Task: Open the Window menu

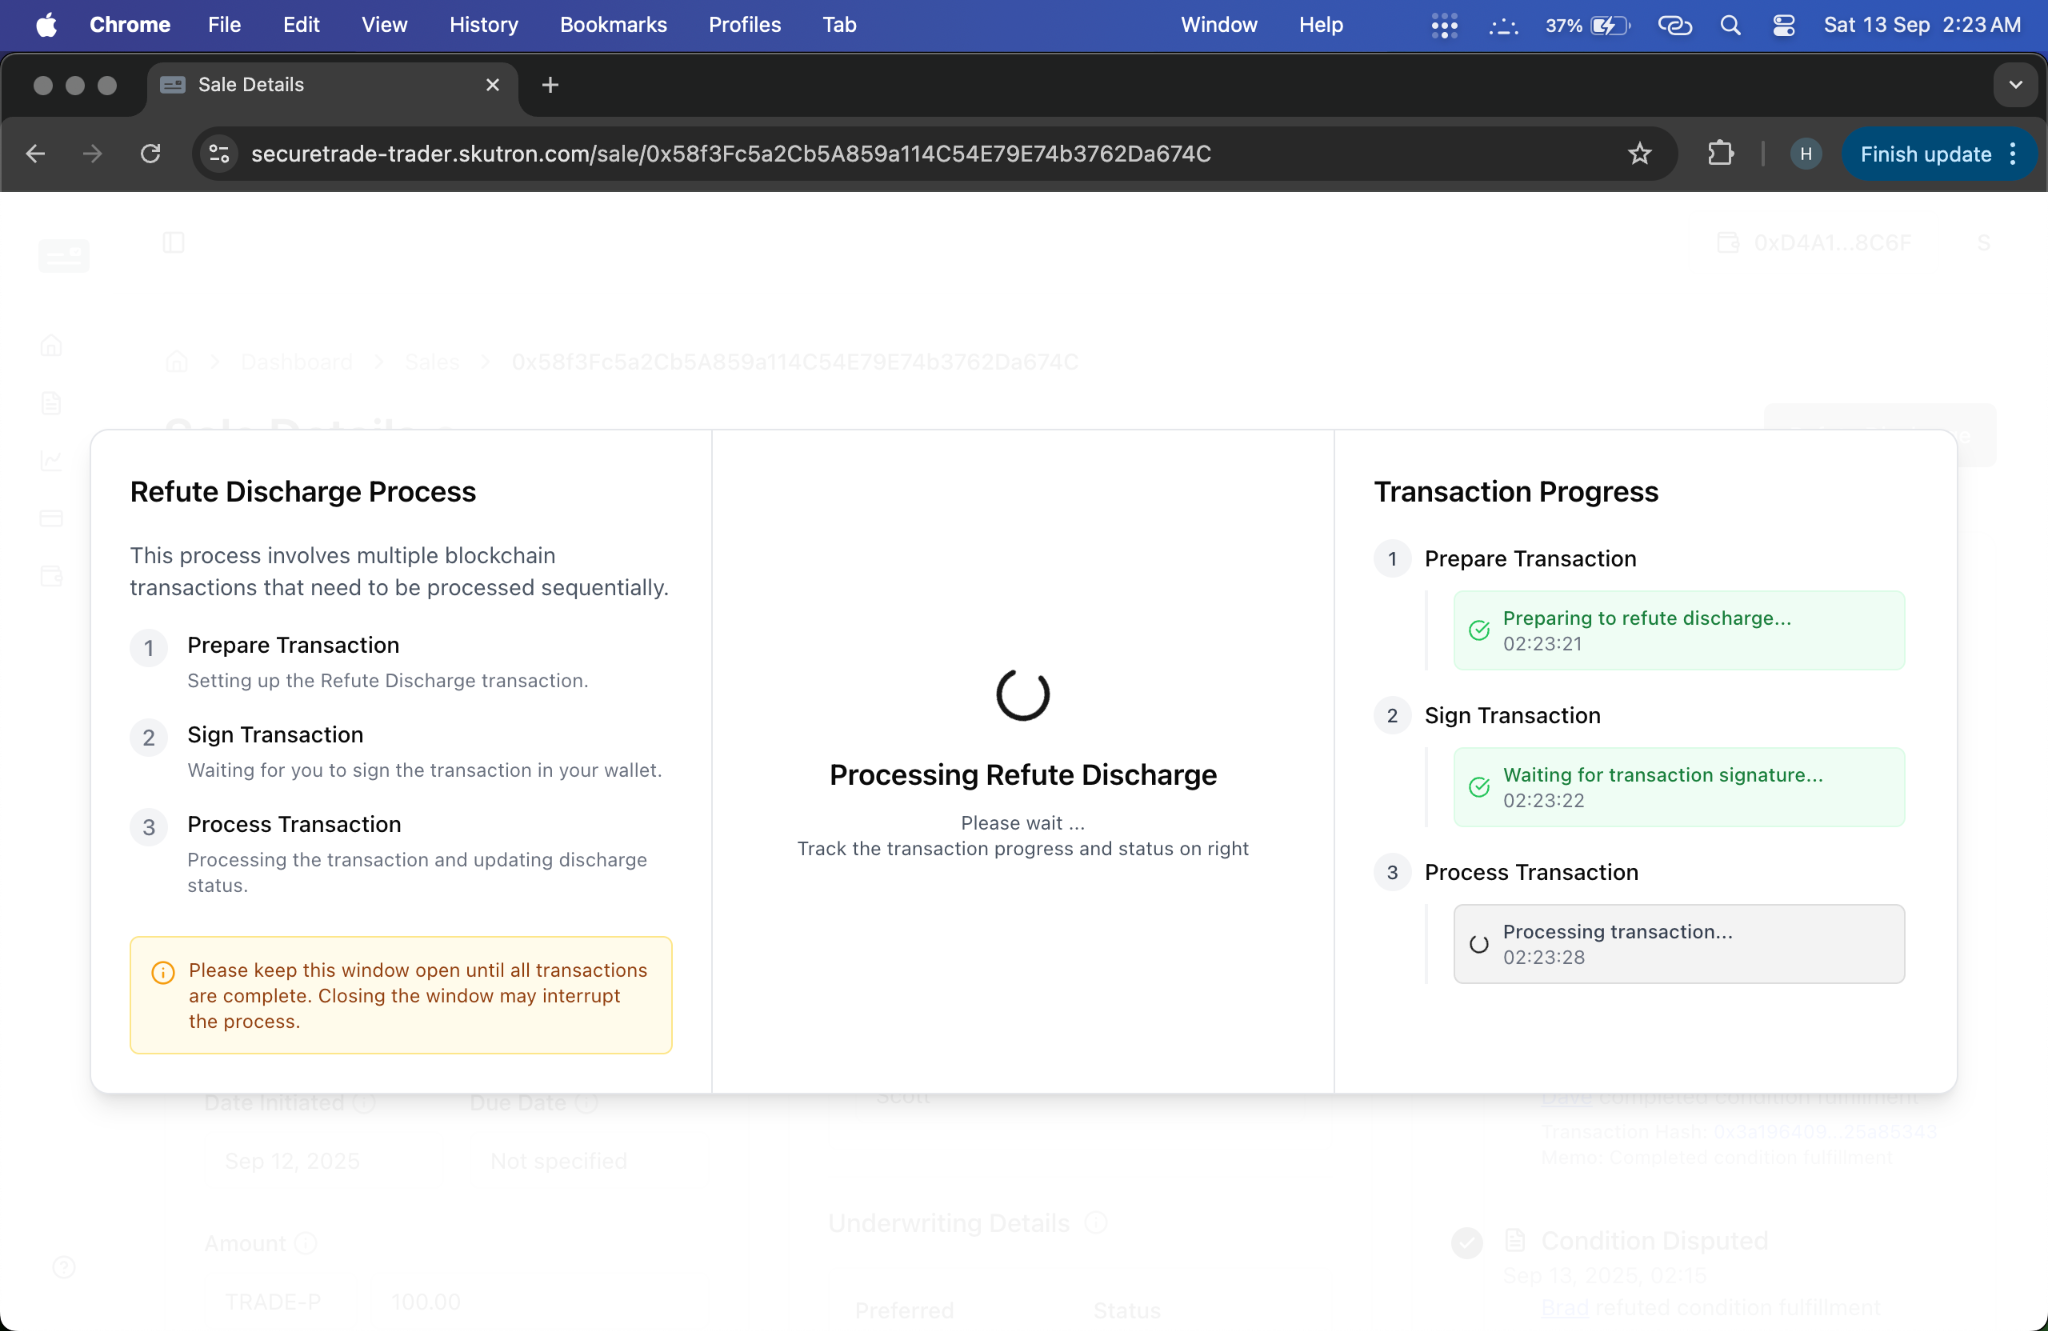Action: (1218, 25)
